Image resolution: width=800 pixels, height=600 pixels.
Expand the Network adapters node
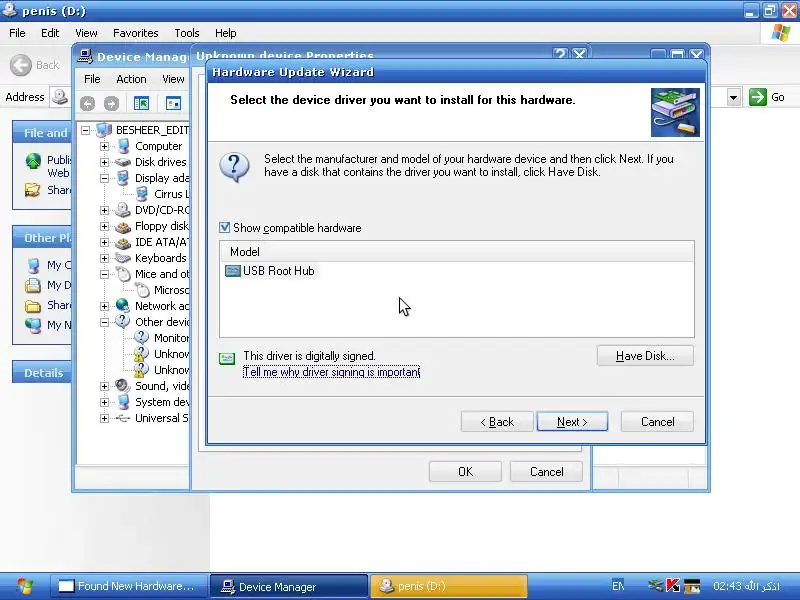tap(105, 306)
